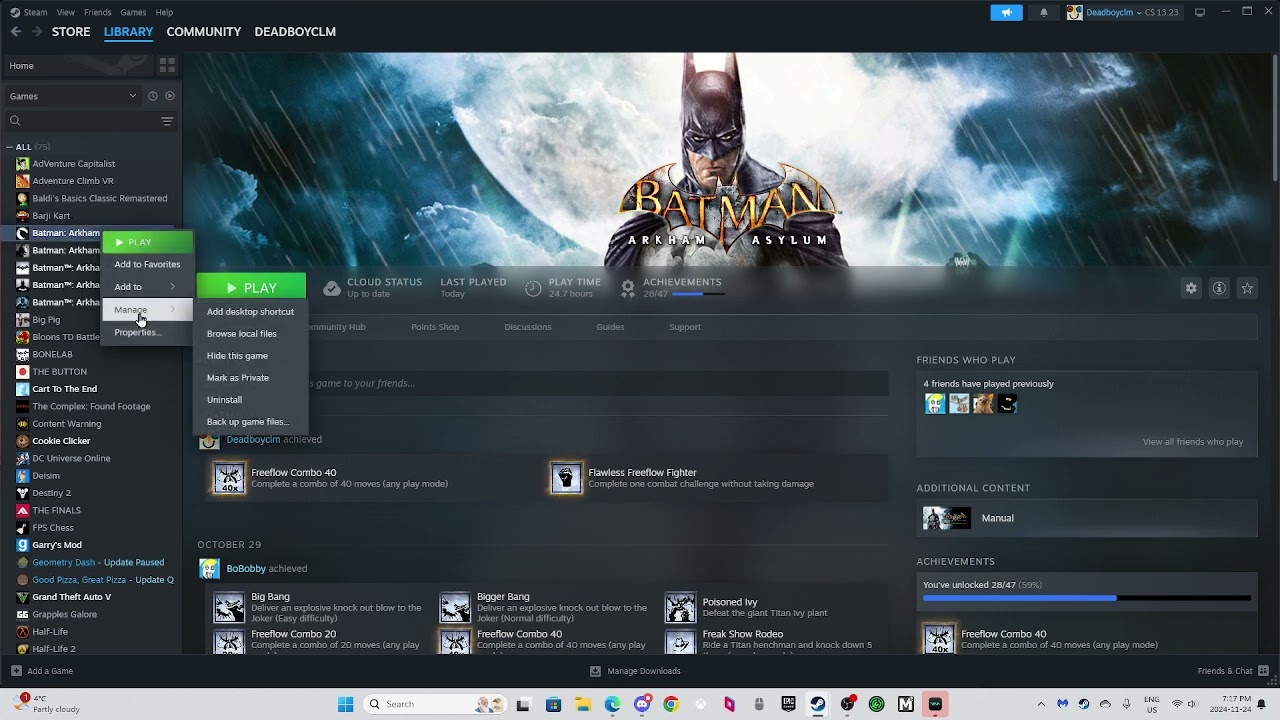Image resolution: width=1280 pixels, height=720 pixels.
Task: Click the ready-to-play filter icon
Action: pos(170,96)
